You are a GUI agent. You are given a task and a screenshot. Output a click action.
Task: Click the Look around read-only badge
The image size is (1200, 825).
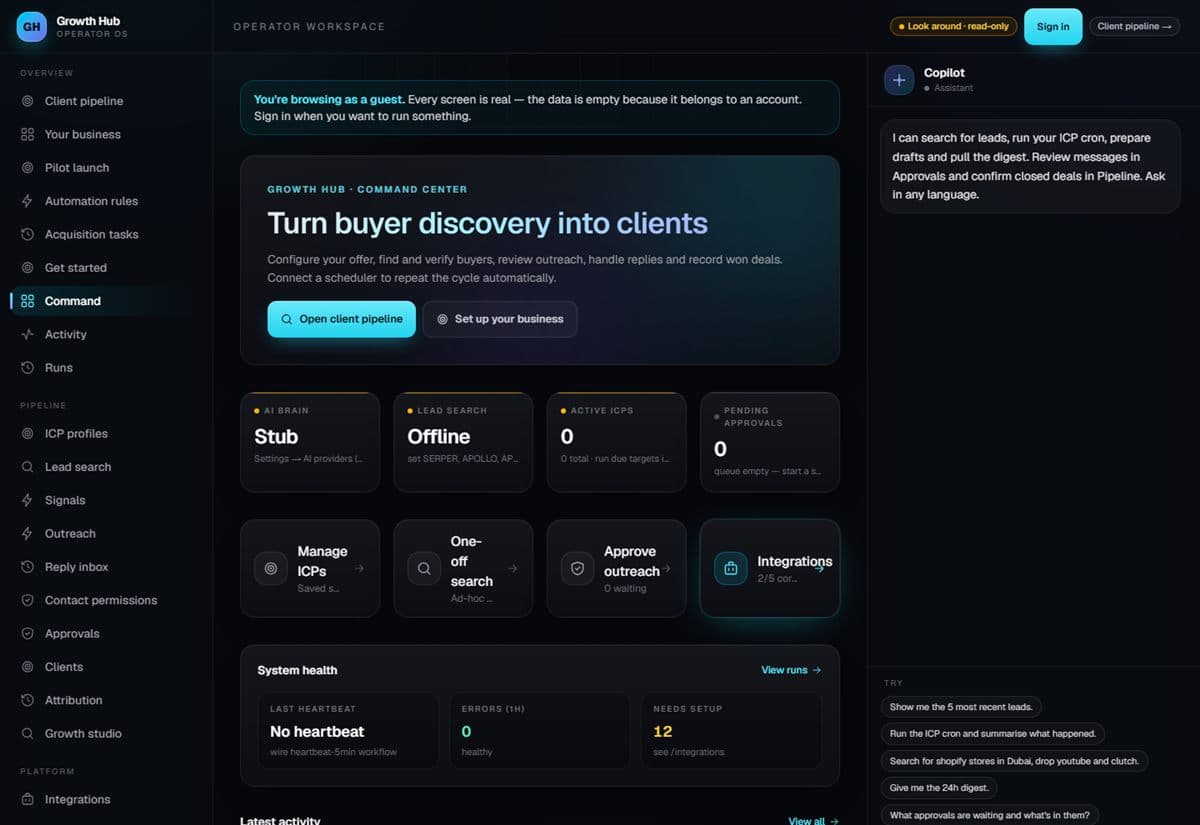click(x=953, y=26)
